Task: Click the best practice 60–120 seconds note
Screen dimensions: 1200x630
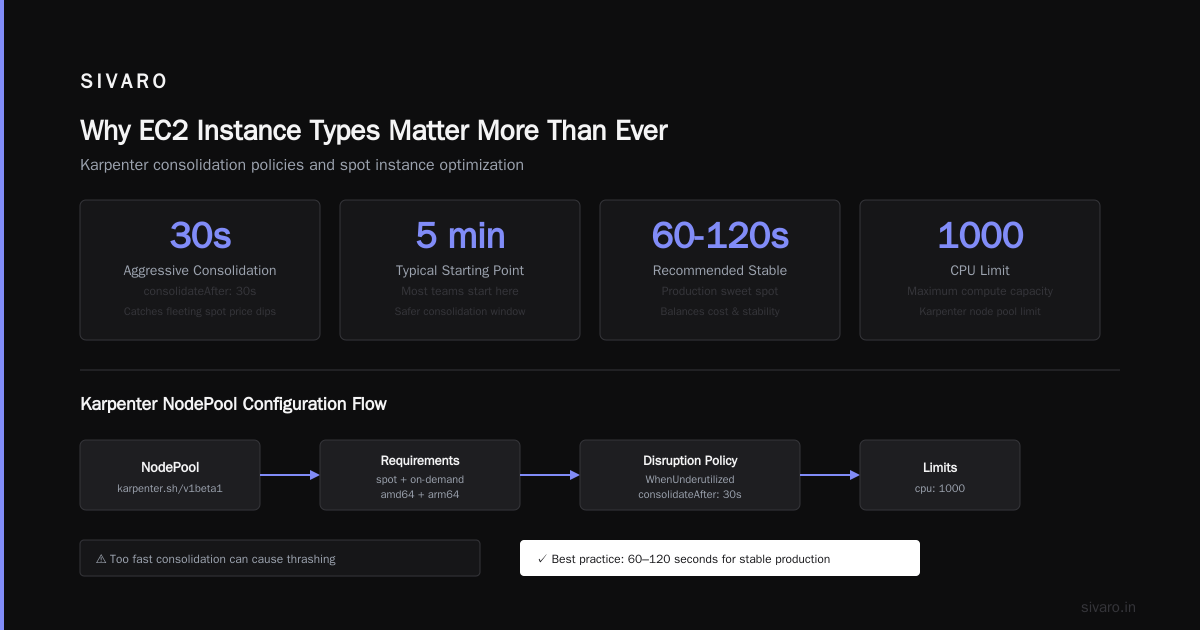Action: point(720,558)
